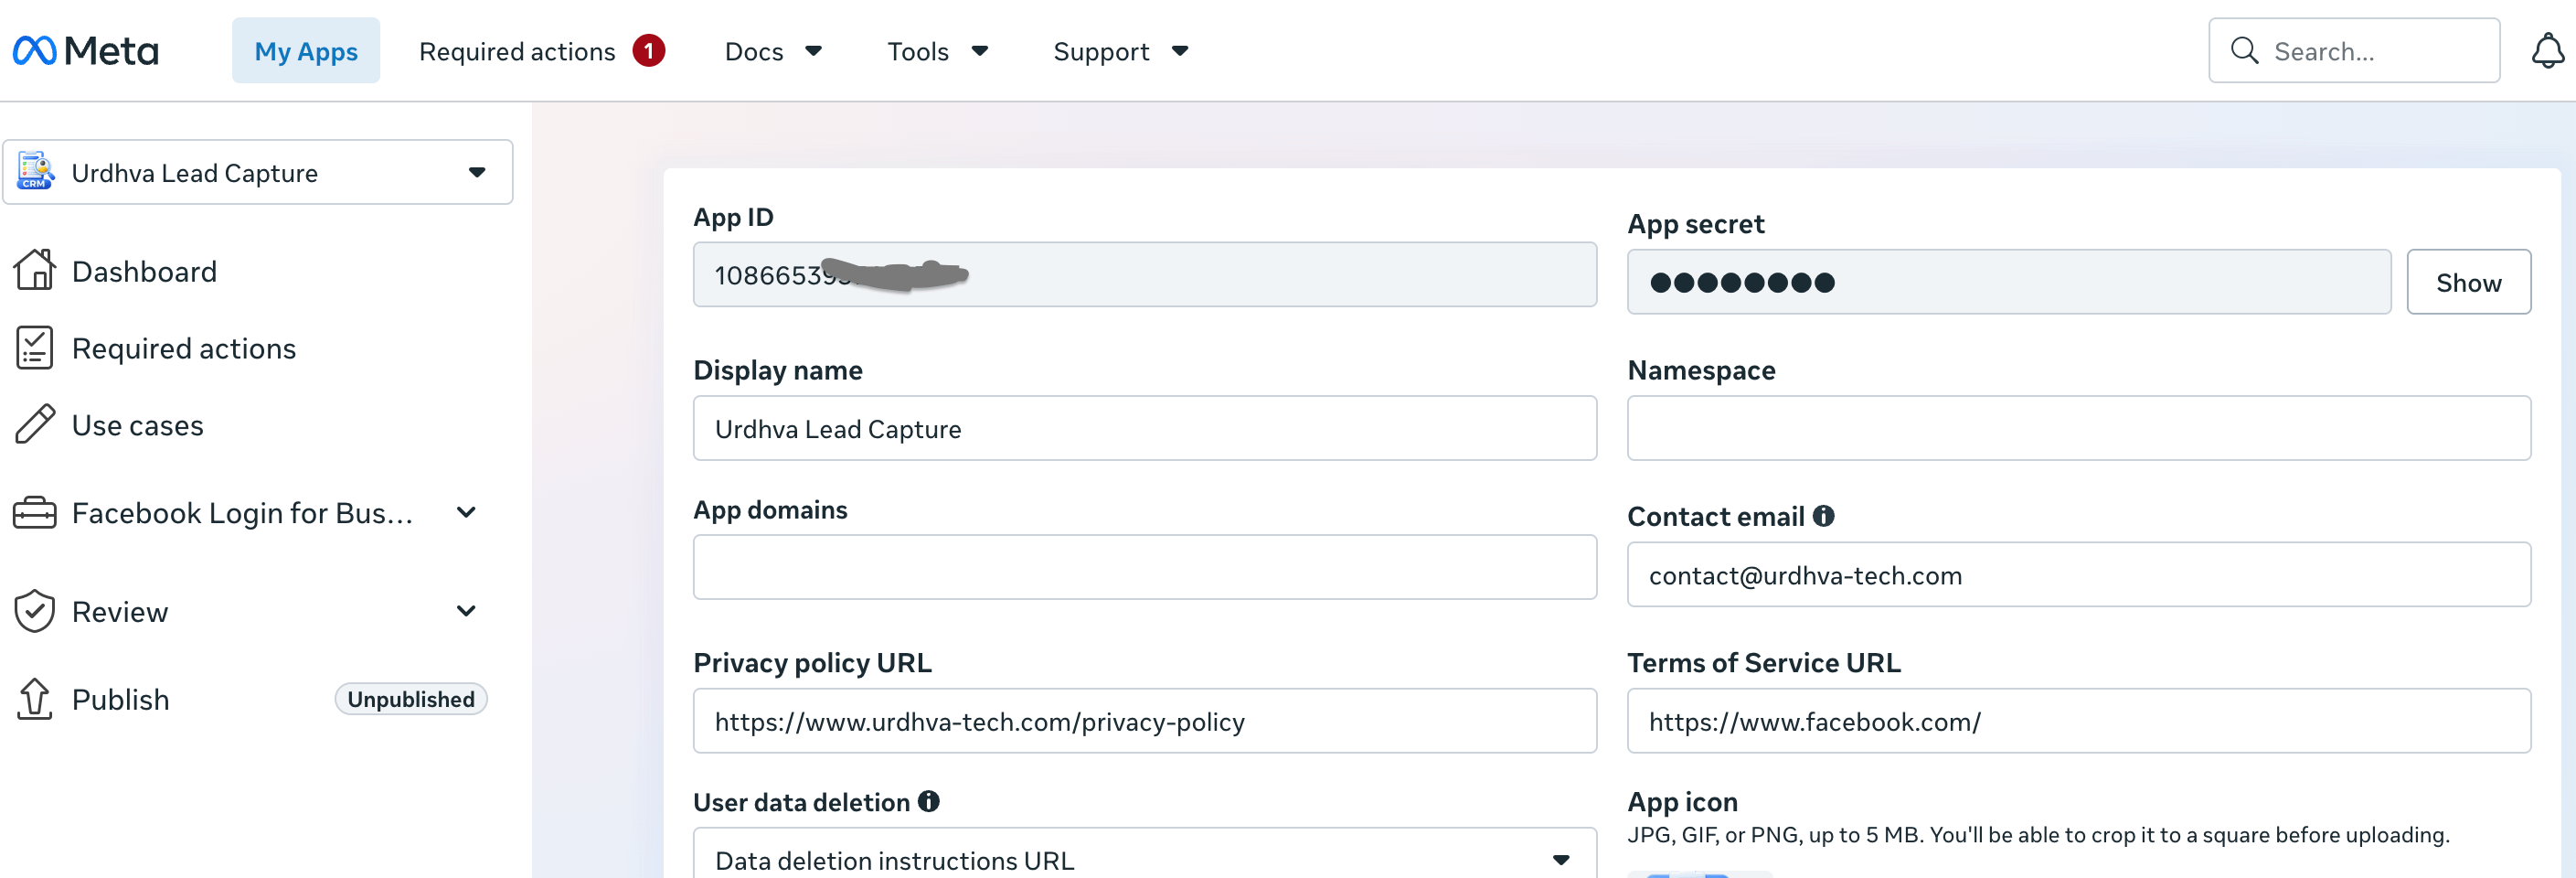Open Data deletion instructions URL dropdown

tap(1145, 859)
